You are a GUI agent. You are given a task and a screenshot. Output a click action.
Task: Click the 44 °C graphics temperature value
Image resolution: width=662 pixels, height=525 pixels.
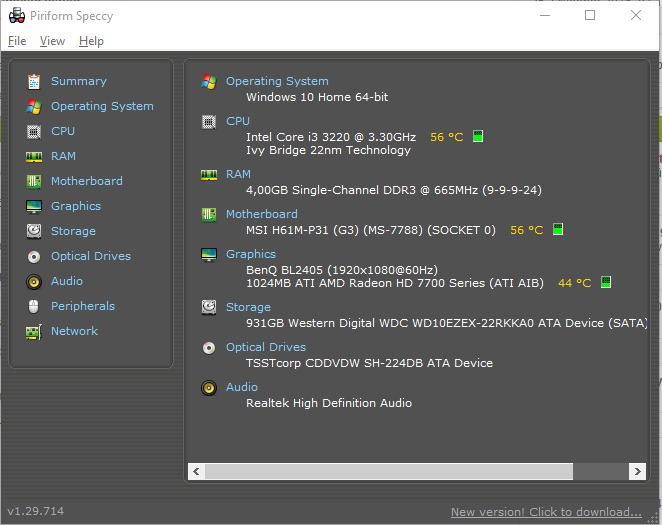[x=575, y=283]
